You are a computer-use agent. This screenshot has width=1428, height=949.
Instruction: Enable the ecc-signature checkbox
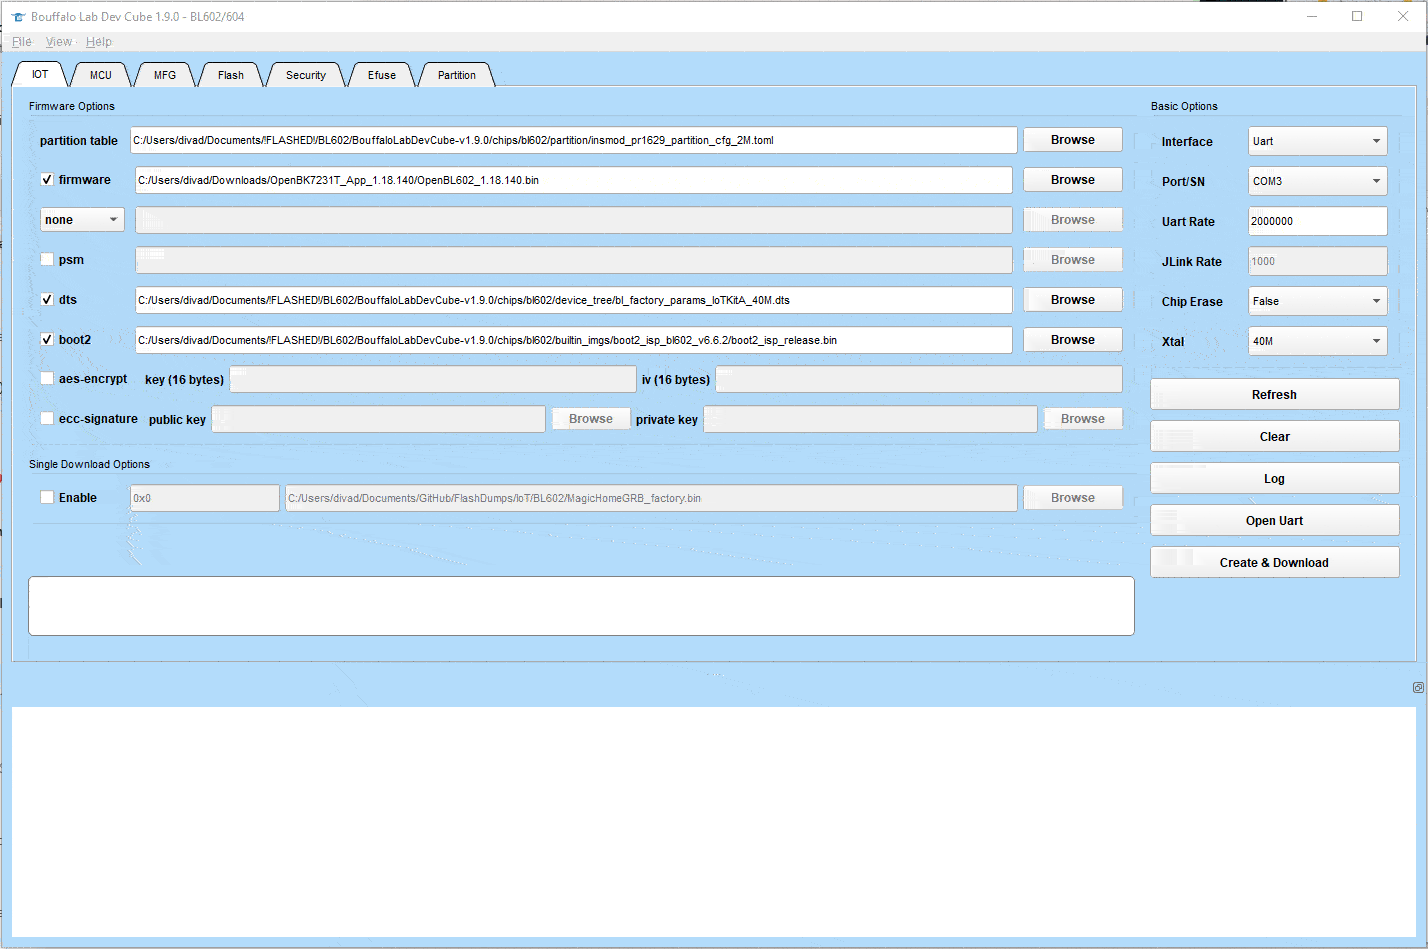(x=47, y=419)
